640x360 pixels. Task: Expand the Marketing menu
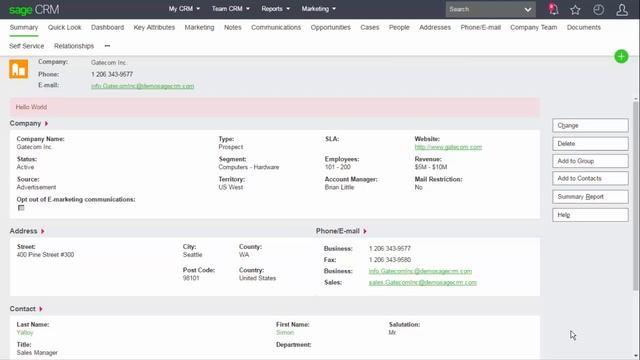point(319,9)
